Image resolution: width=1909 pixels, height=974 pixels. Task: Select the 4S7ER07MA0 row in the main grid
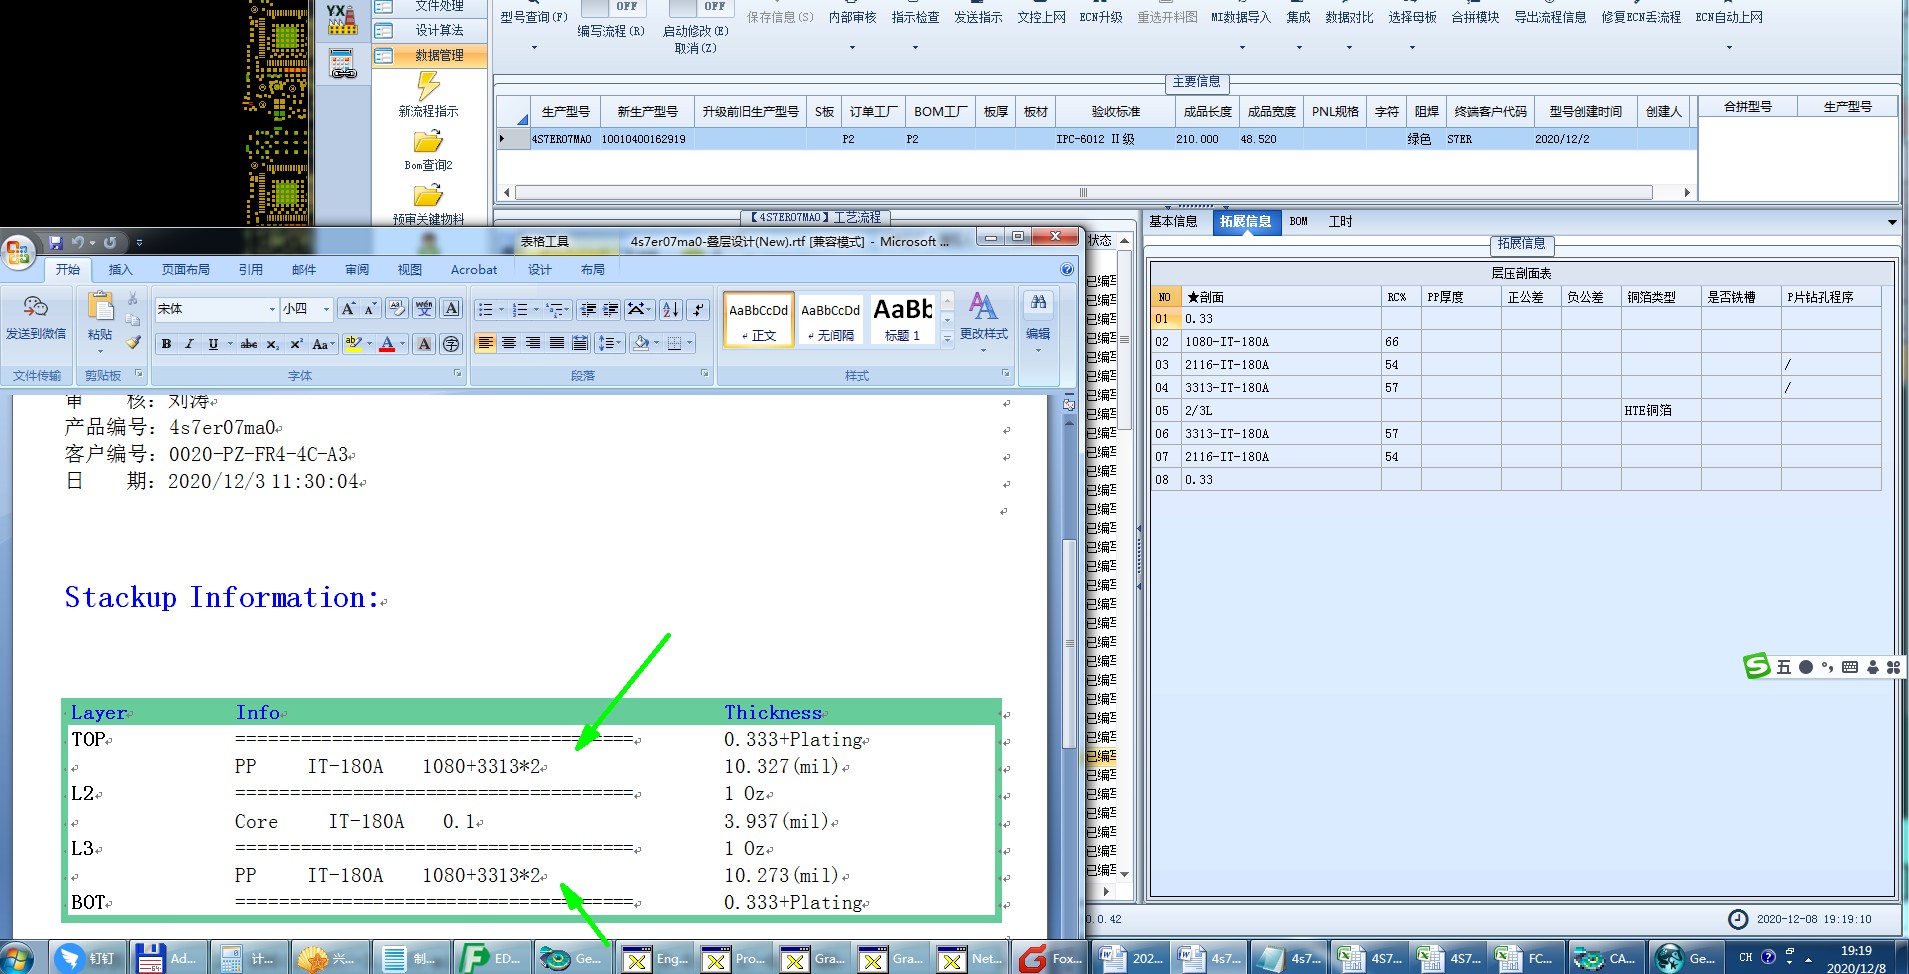pos(1097,139)
